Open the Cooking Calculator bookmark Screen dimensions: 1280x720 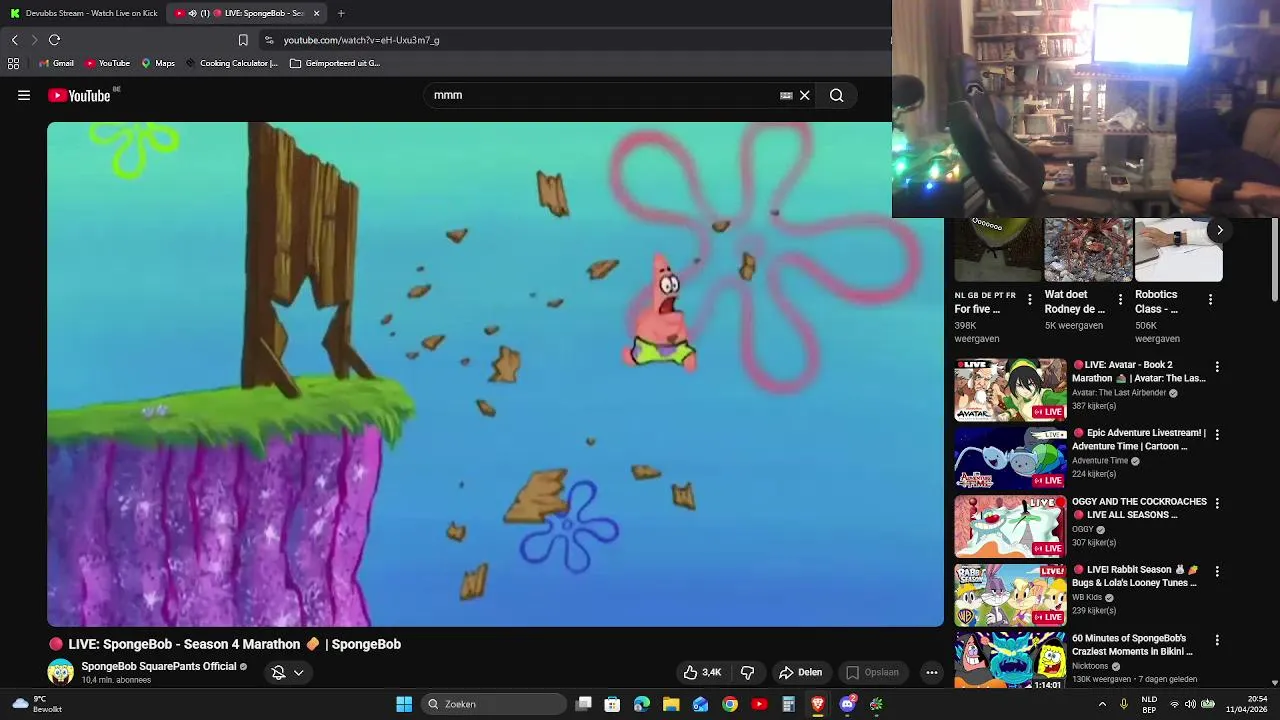click(231, 63)
